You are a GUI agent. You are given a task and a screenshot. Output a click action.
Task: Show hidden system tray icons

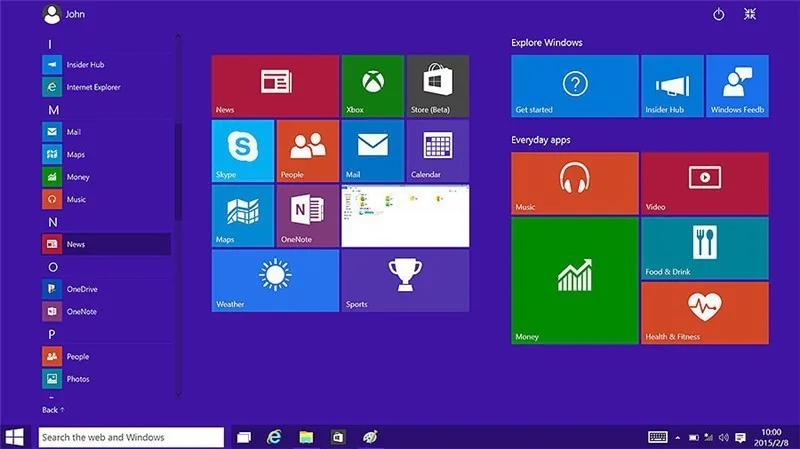(x=678, y=438)
